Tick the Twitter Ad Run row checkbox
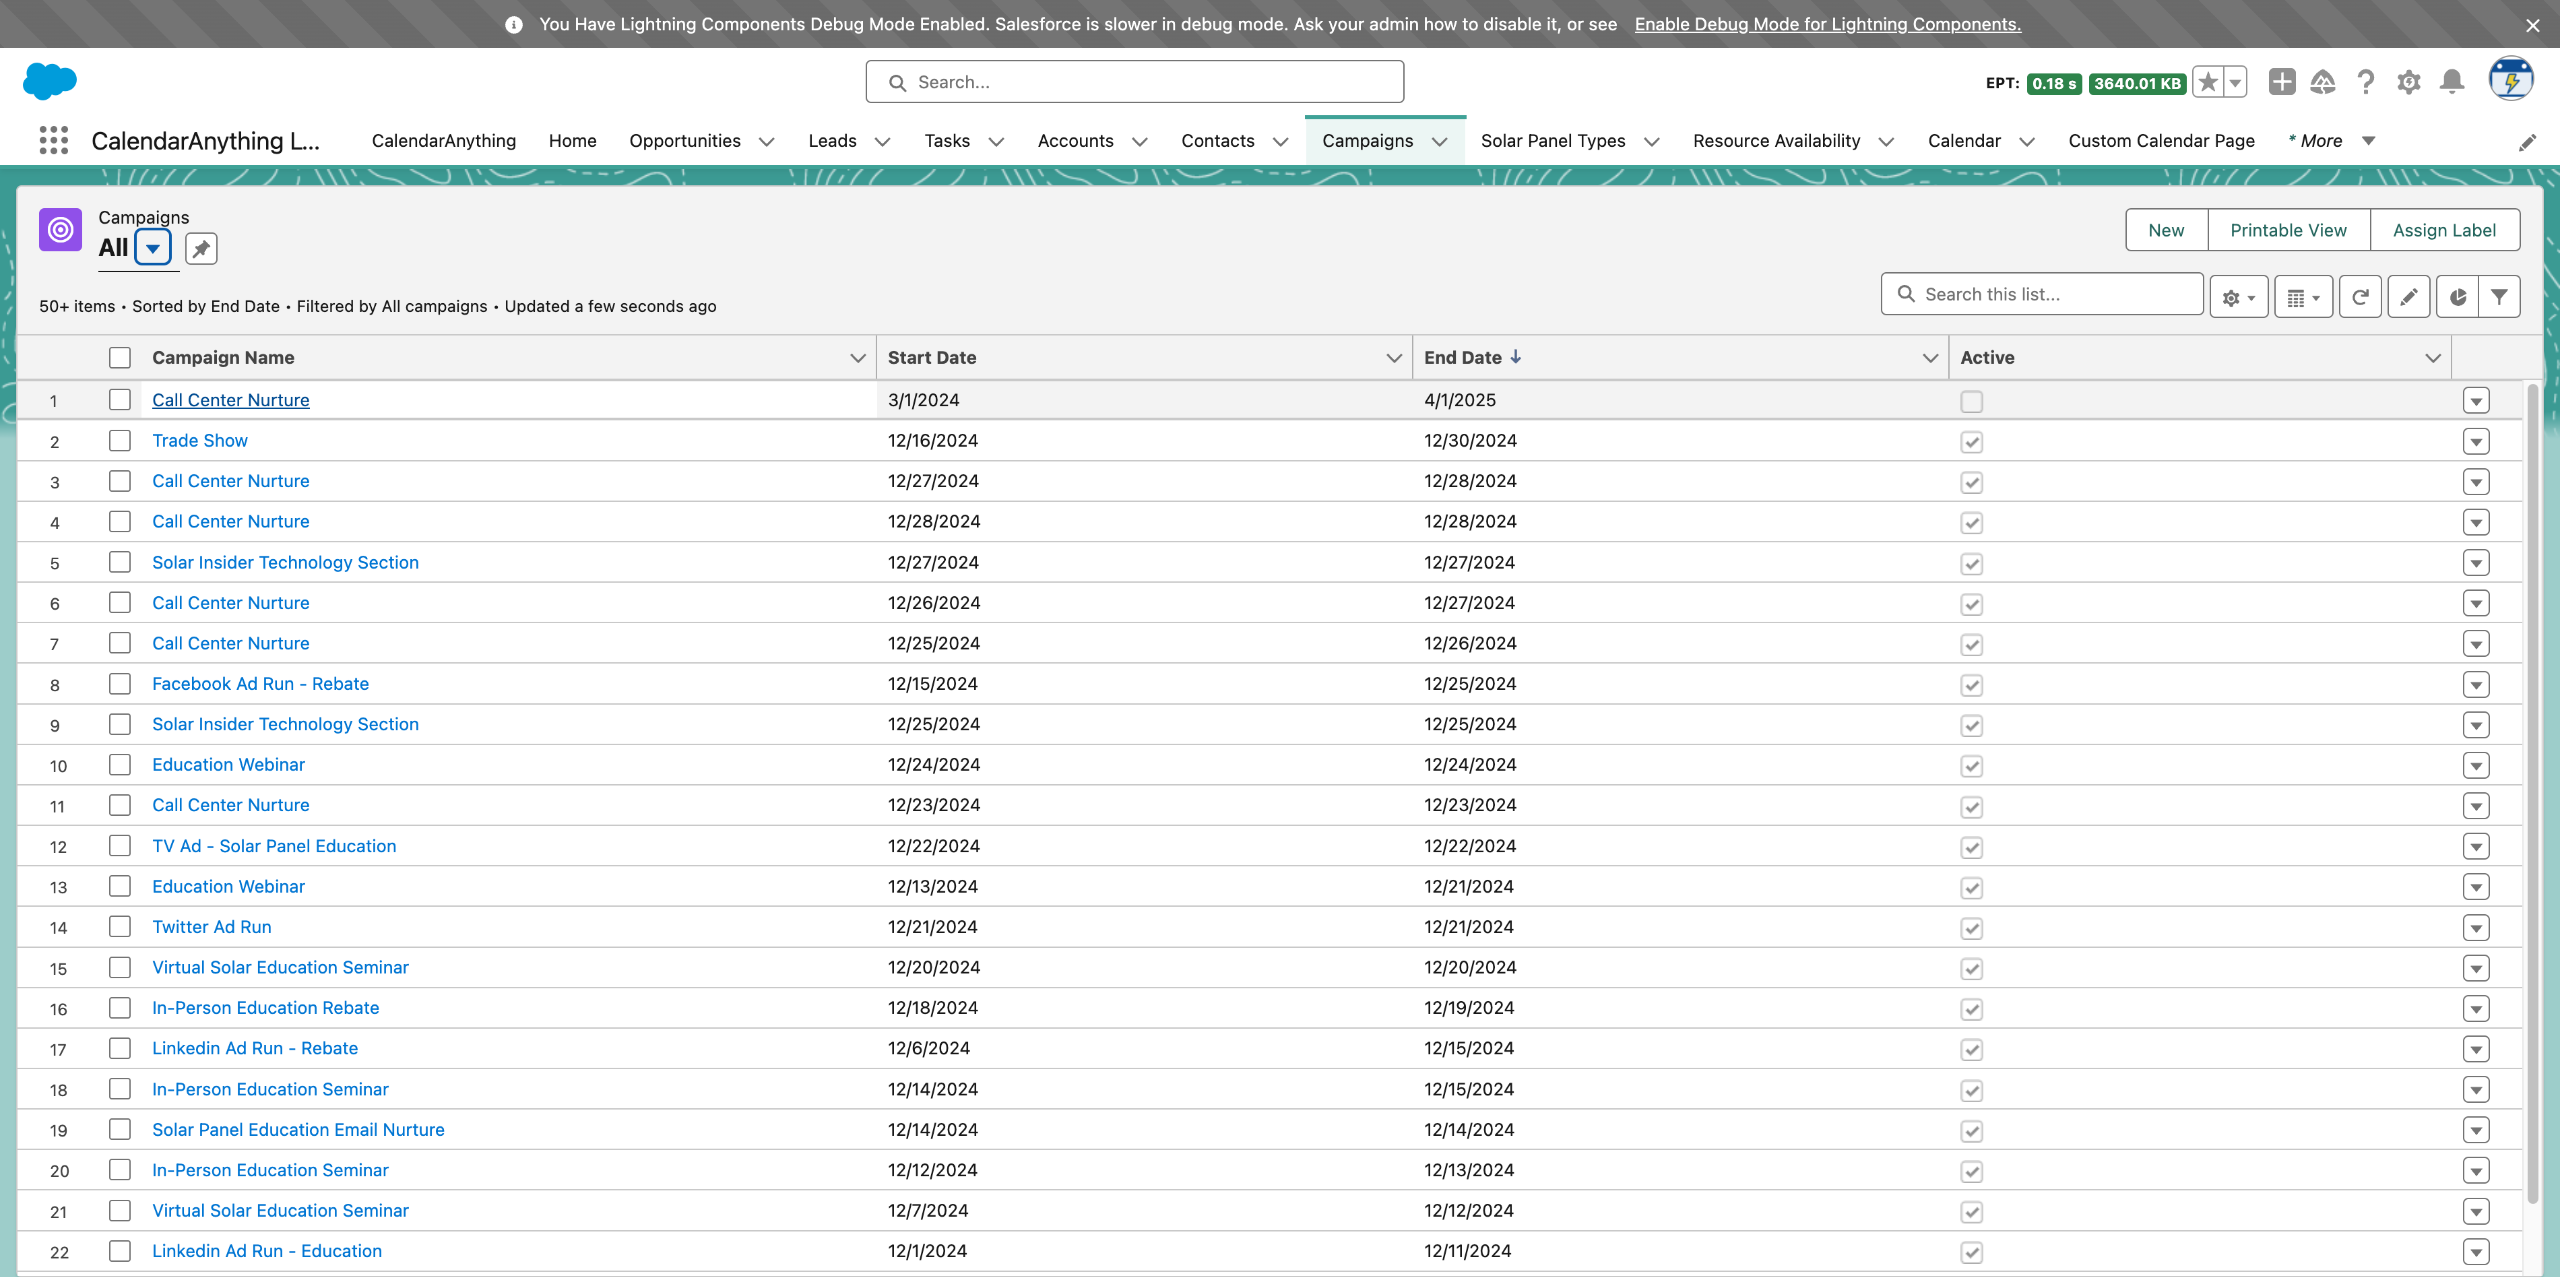The width and height of the screenshot is (2560, 1277). pyautogui.click(x=120, y=927)
